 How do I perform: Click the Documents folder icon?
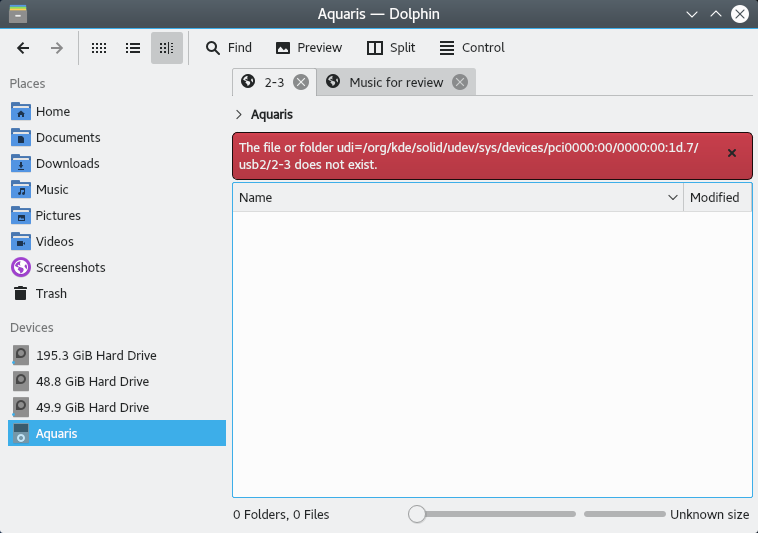pyautogui.click(x=21, y=138)
